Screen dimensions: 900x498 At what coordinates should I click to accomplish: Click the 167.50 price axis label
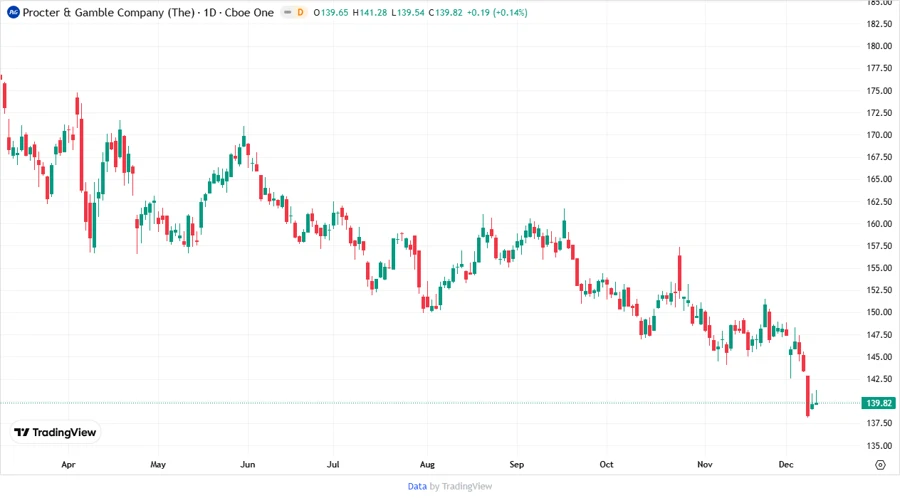pos(879,157)
